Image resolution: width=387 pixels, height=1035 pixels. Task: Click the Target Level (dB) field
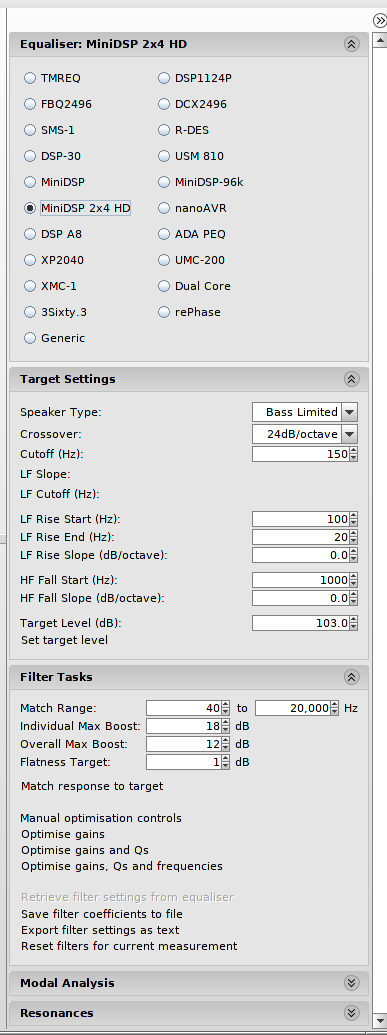(300, 623)
